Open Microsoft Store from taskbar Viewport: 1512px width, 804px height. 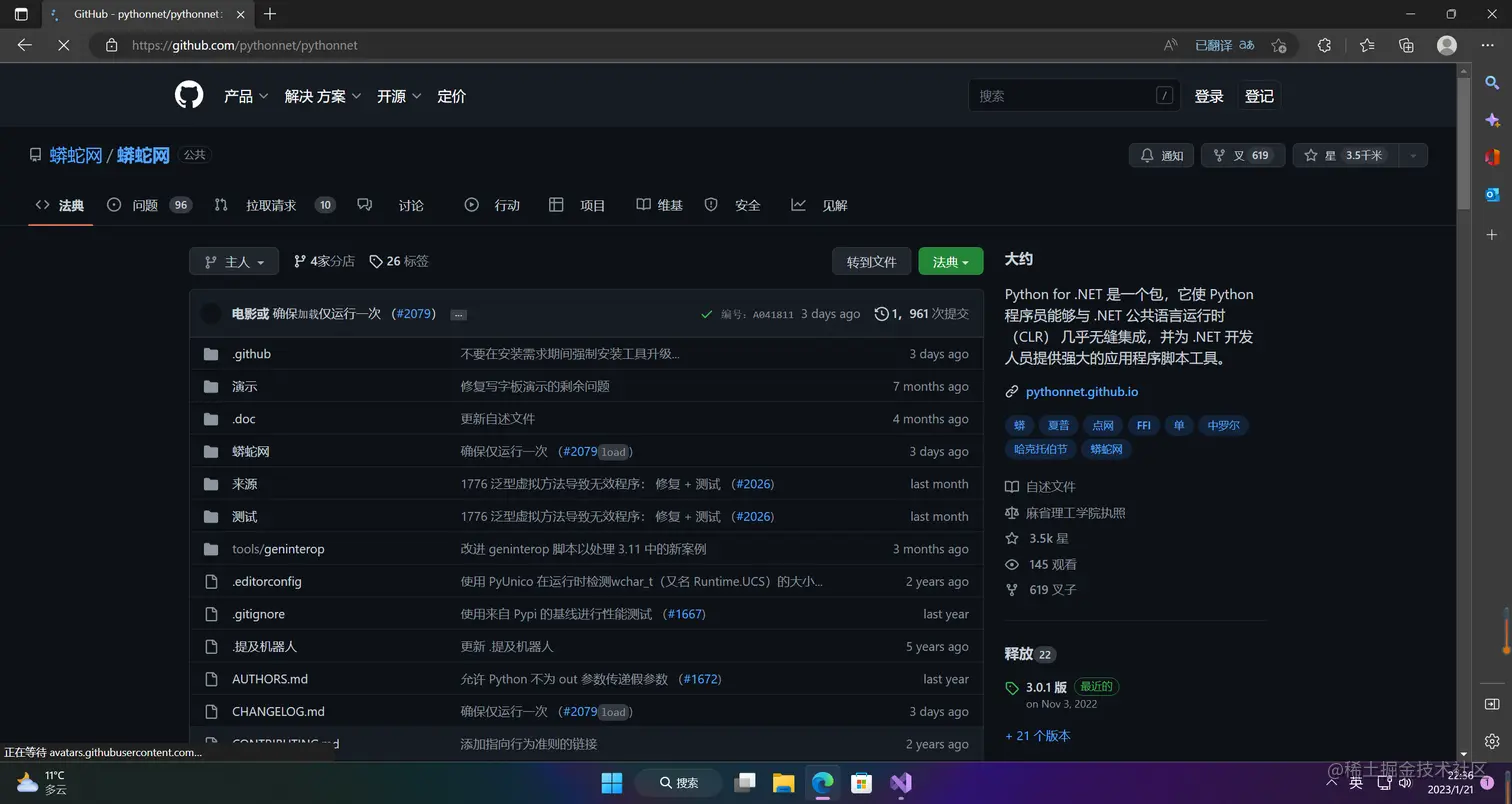coord(861,782)
